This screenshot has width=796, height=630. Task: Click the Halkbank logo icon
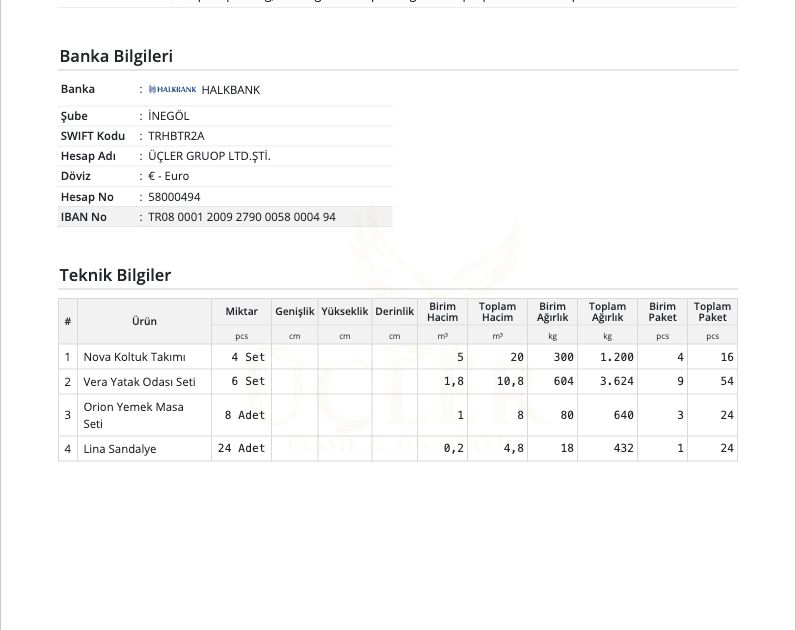[x=172, y=89]
